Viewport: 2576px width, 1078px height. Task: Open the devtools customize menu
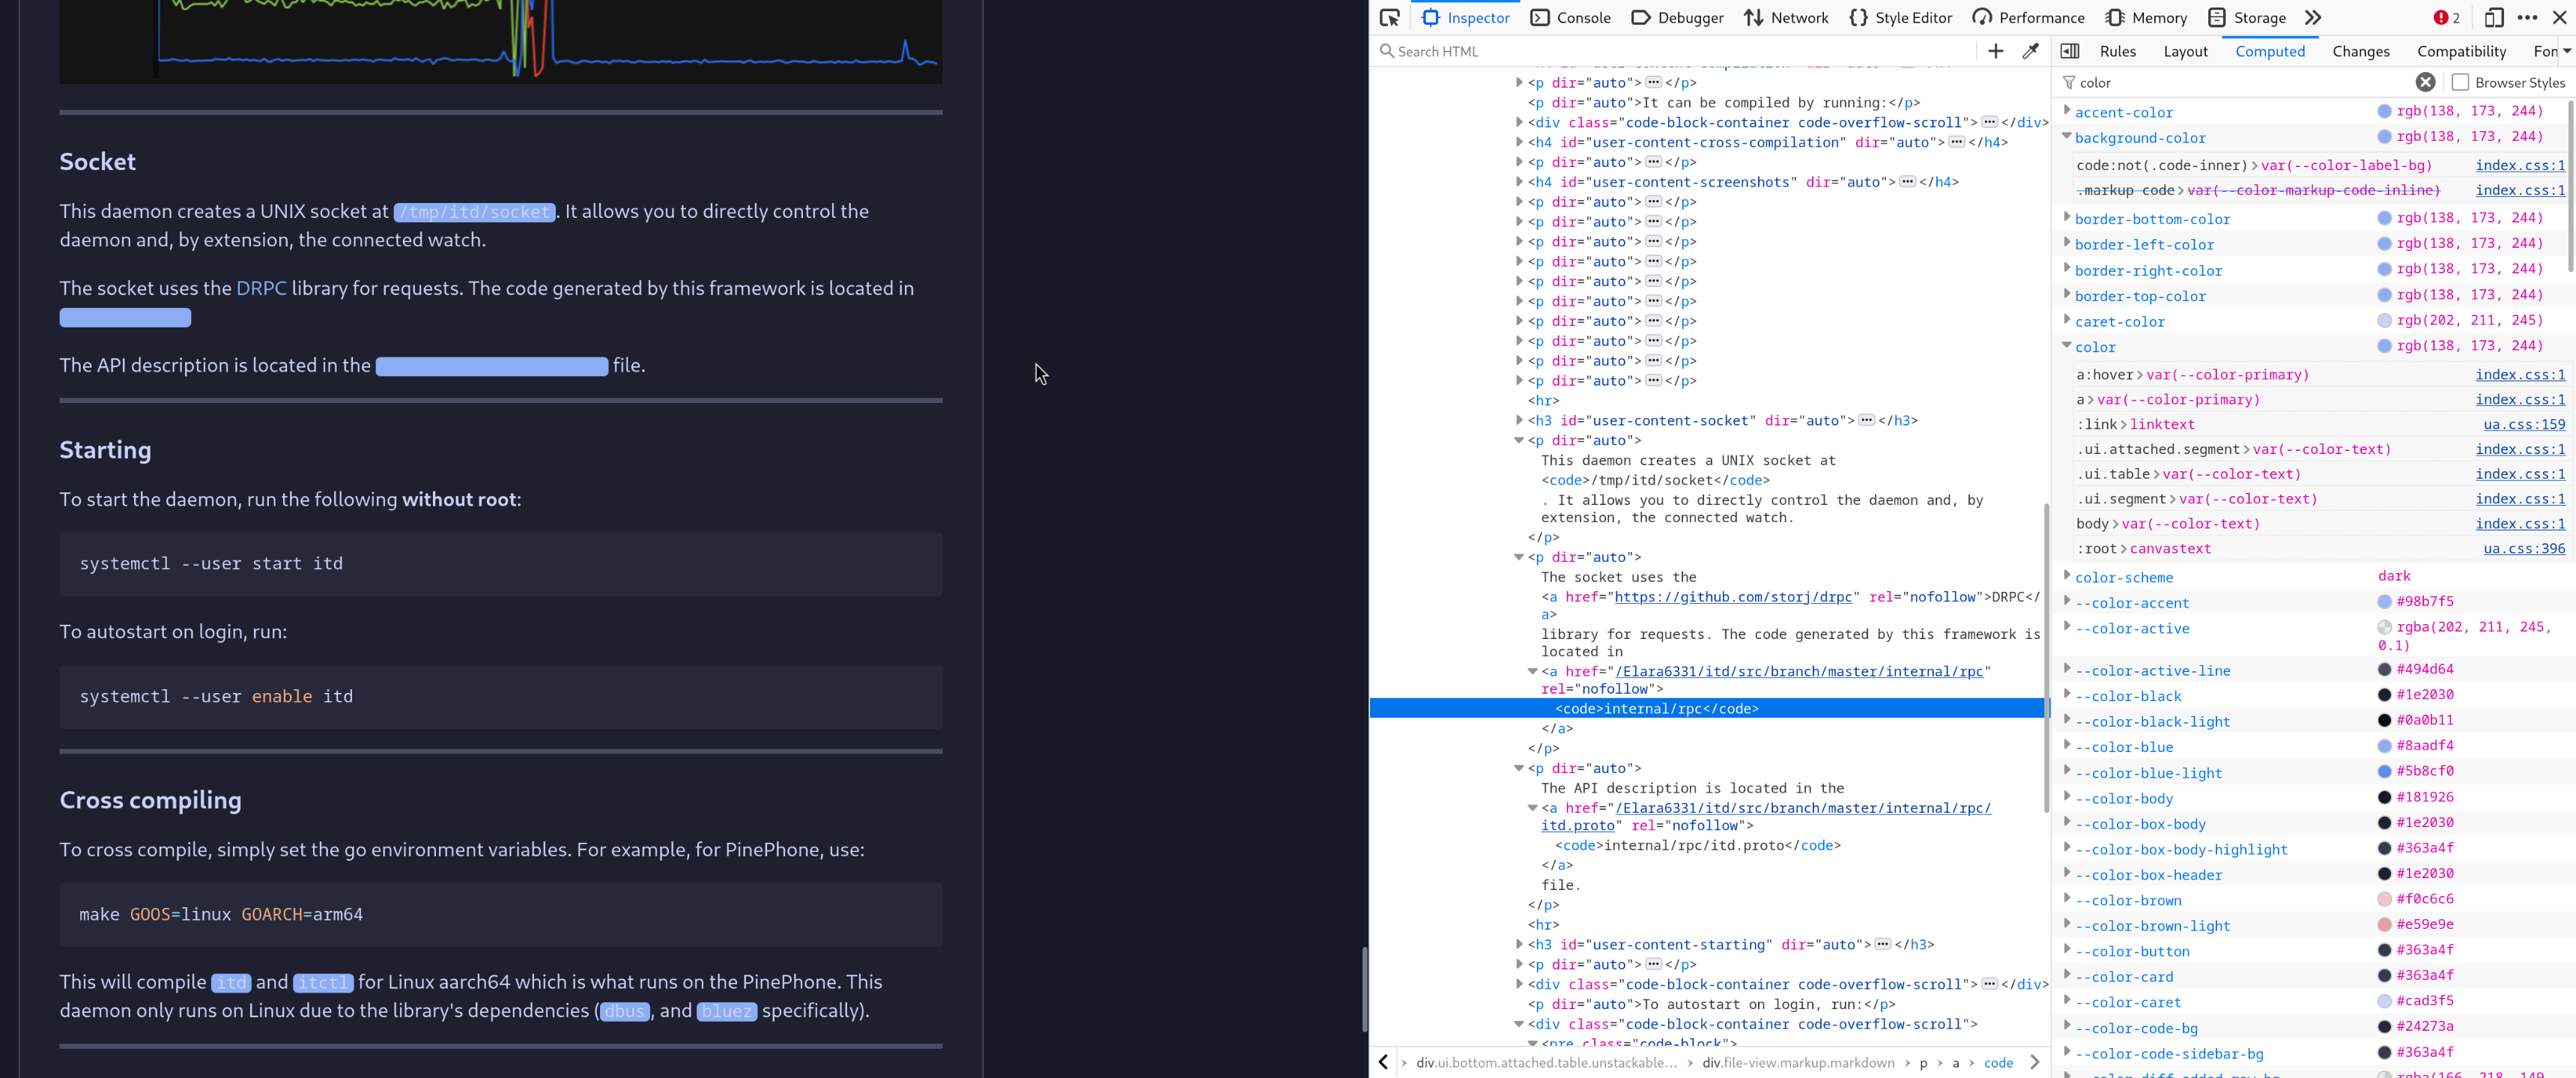click(x=2527, y=17)
